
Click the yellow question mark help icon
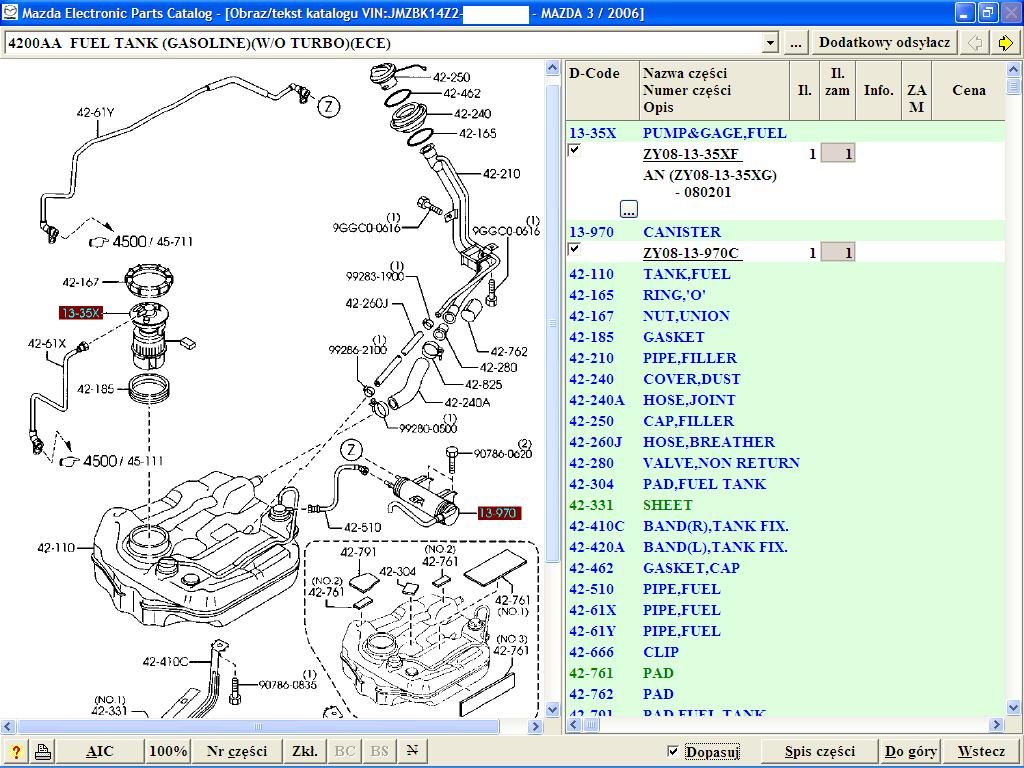(16, 752)
